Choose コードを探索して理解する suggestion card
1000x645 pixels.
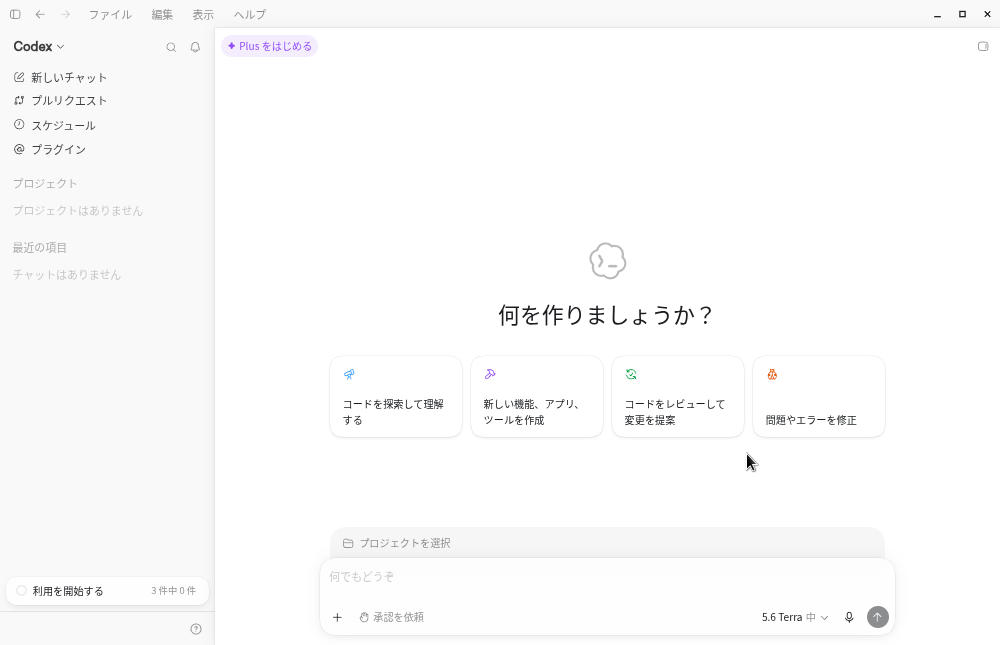tap(396, 397)
